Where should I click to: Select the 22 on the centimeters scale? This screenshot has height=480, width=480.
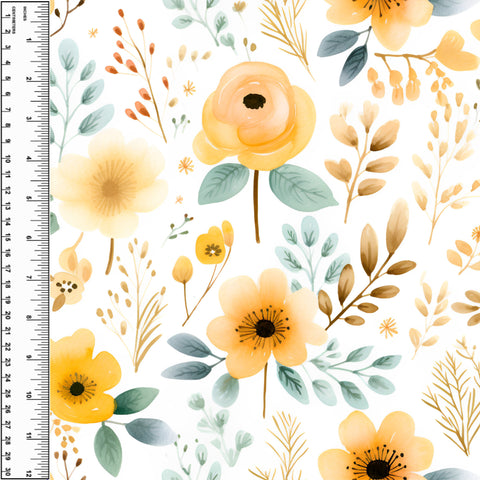point(8,347)
